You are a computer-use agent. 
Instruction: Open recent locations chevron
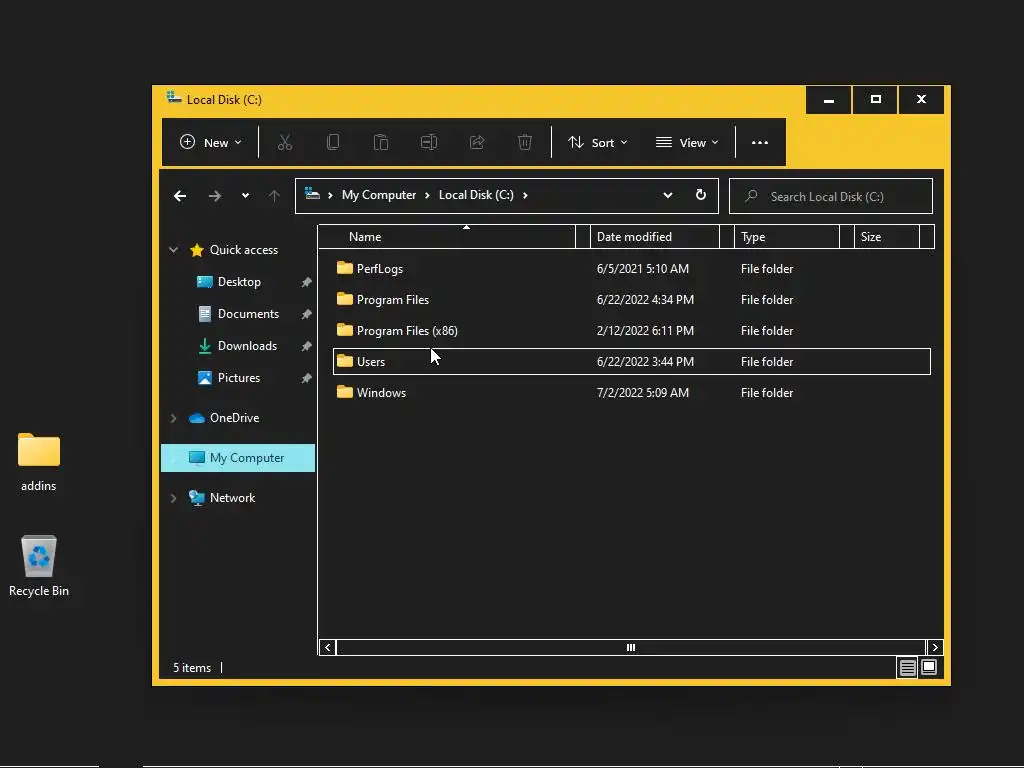click(245, 195)
